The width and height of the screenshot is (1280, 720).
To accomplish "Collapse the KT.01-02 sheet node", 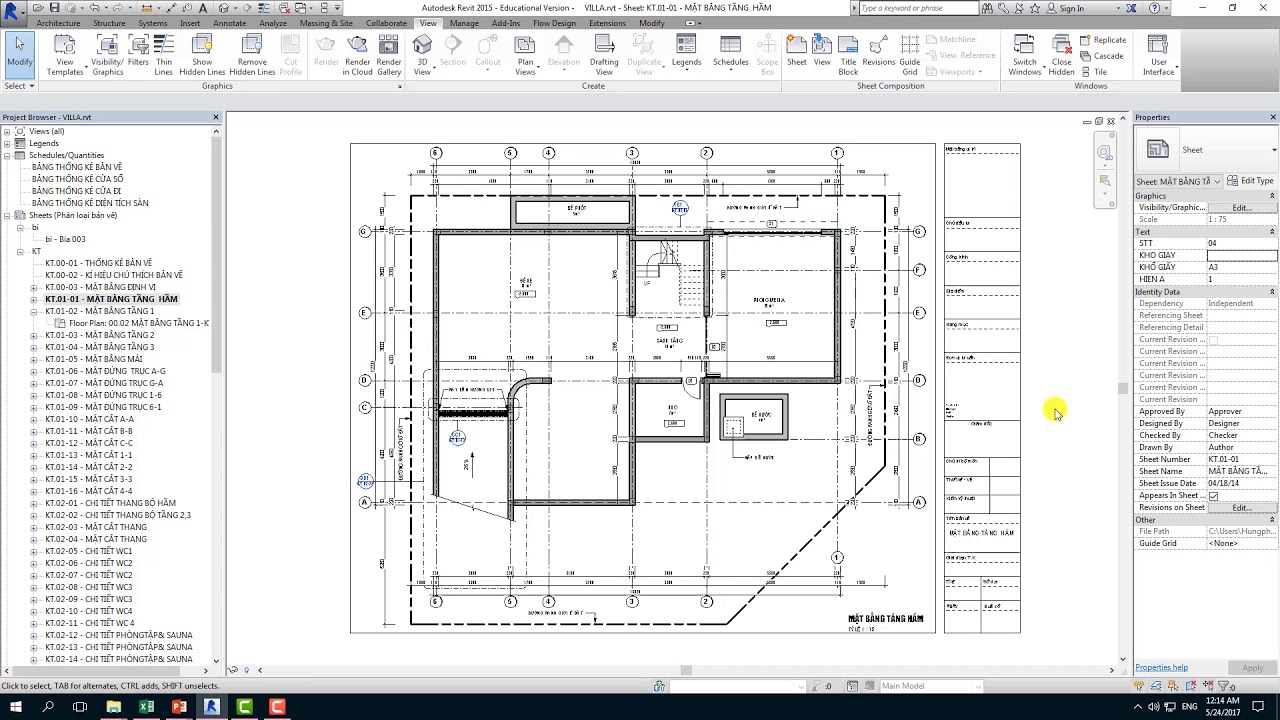I will coord(34,311).
